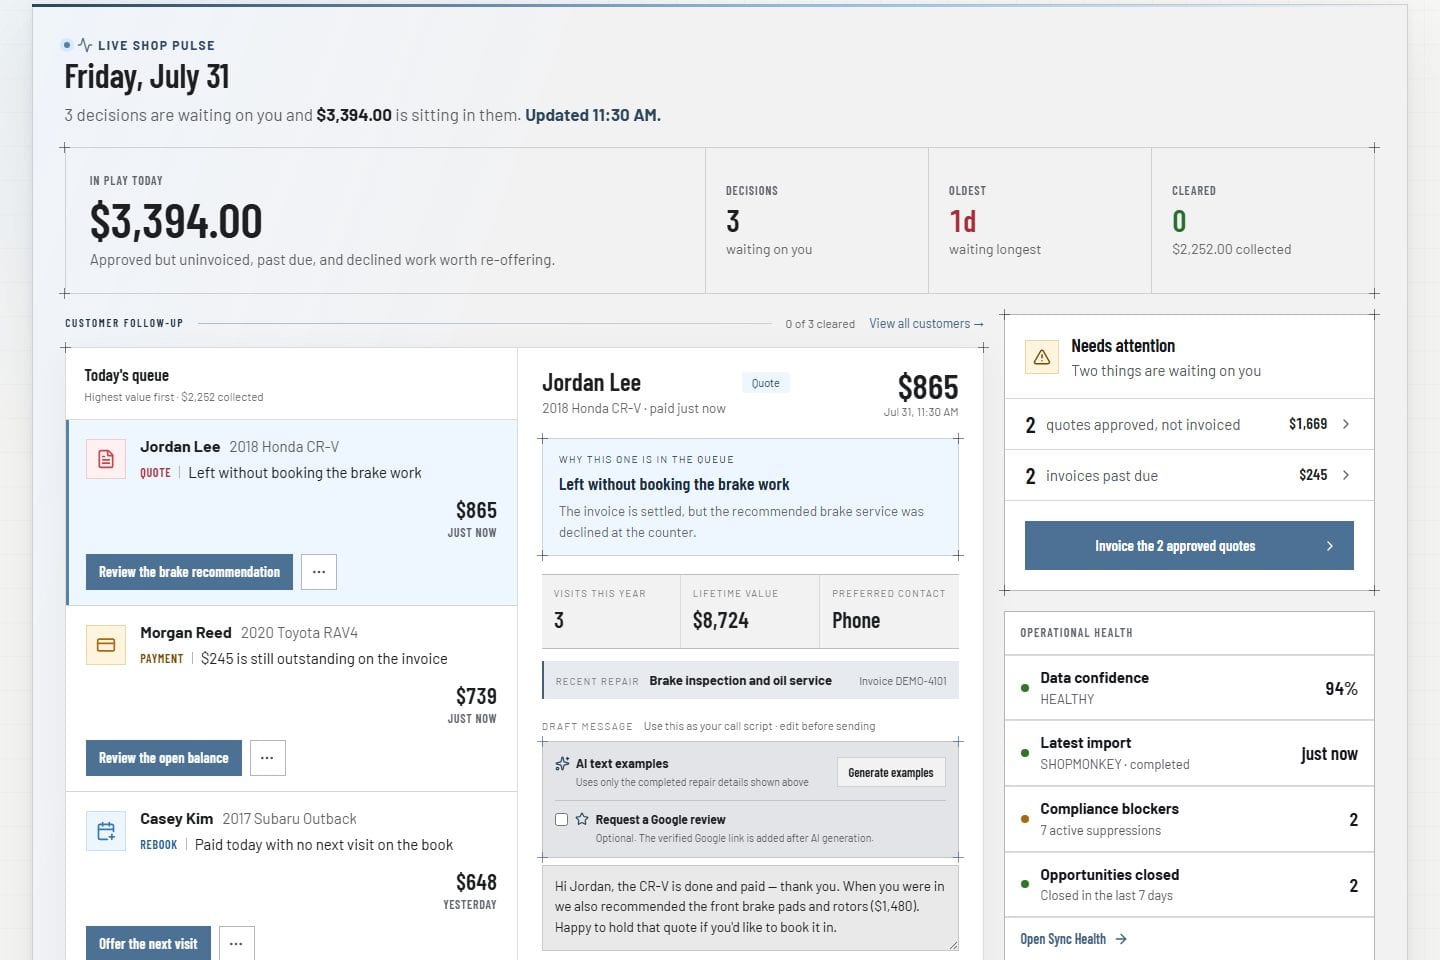The height and width of the screenshot is (960, 1440).
Task: Click the Lifetime value $8,724 tile
Action: coord(750,611)
